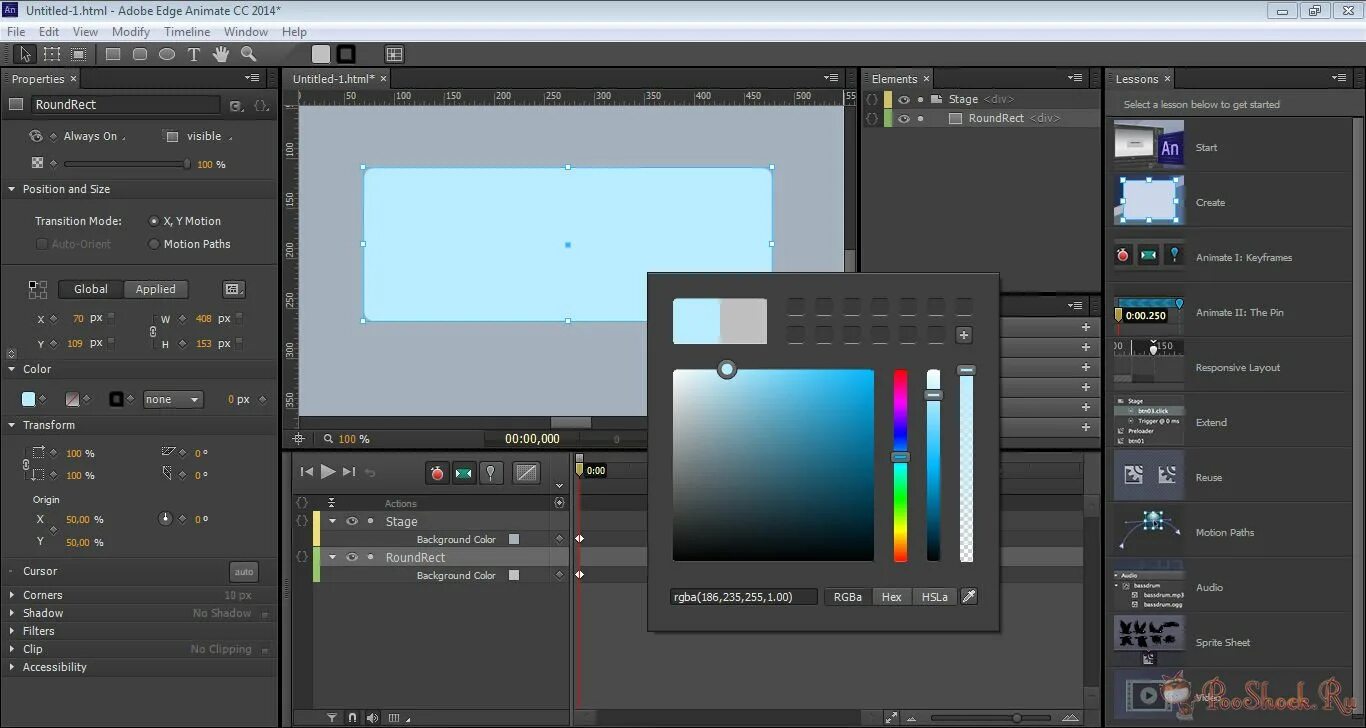
Task: Select Motion Paths radio button
Action: pyautogui.click(x=154, y=244)
